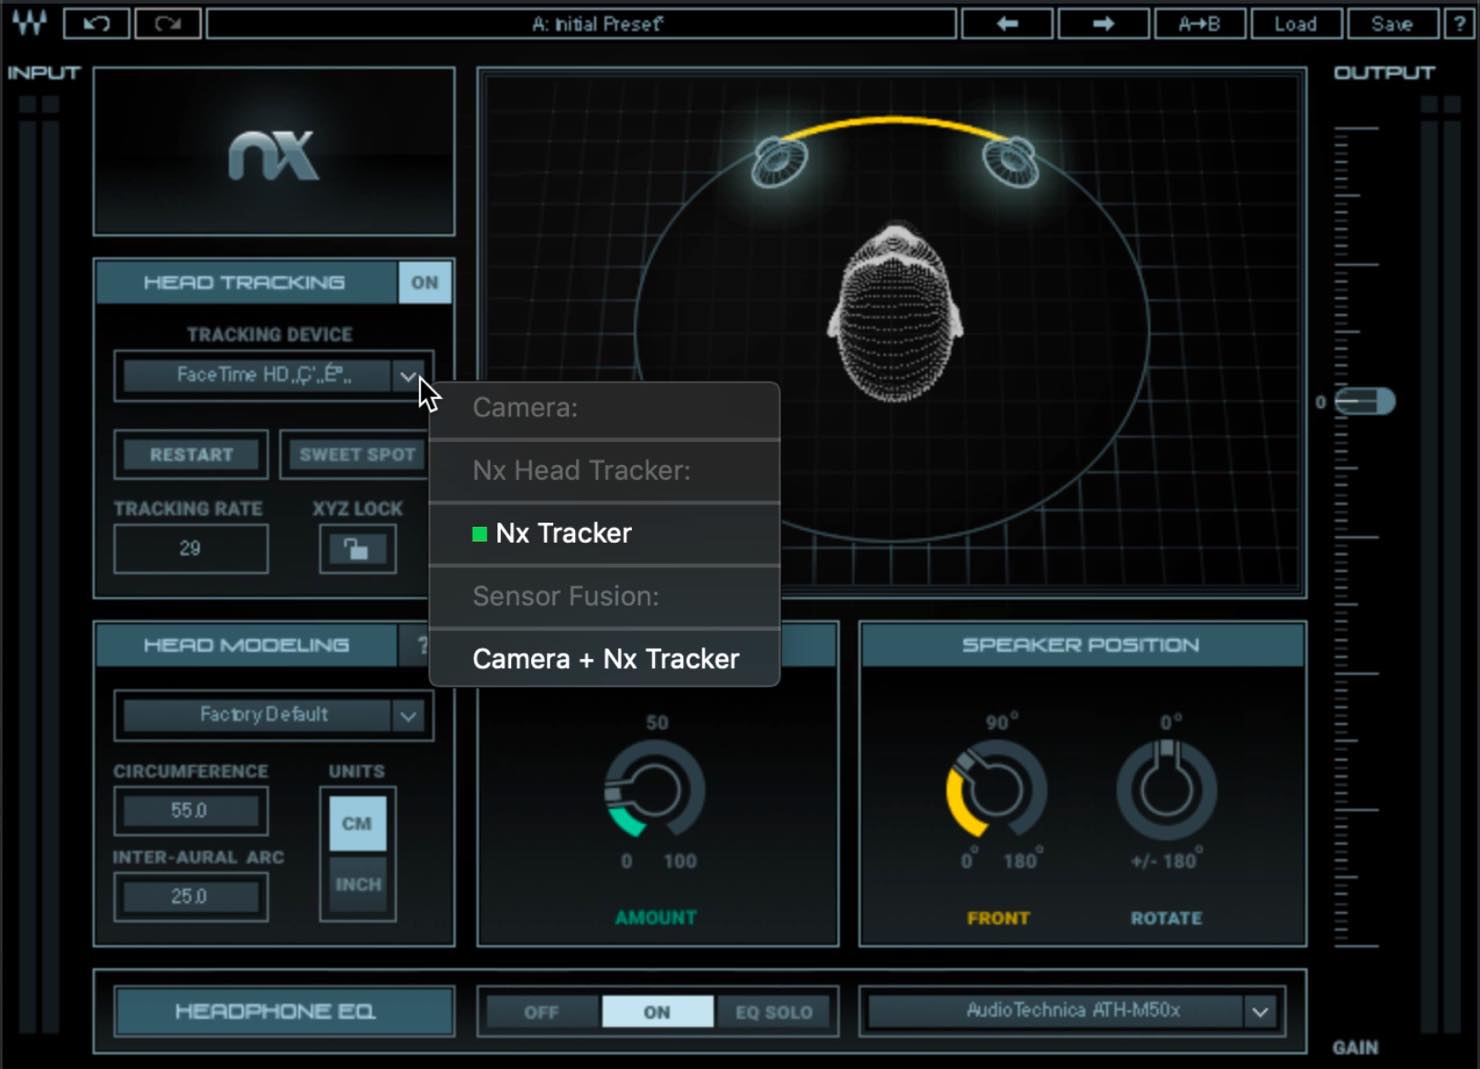Toggle Head Tracking ON switch
1480x1069 pixels.
click(x=425, y=282)
